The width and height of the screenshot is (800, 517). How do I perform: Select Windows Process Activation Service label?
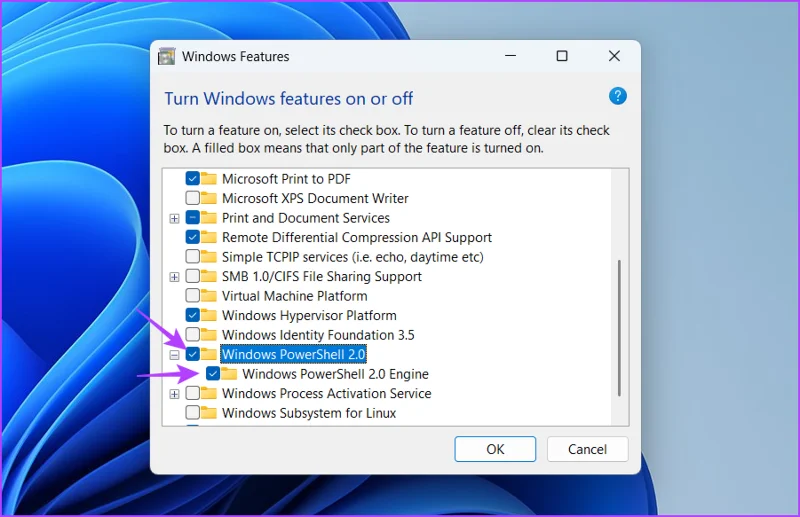[x=327, y=393]
